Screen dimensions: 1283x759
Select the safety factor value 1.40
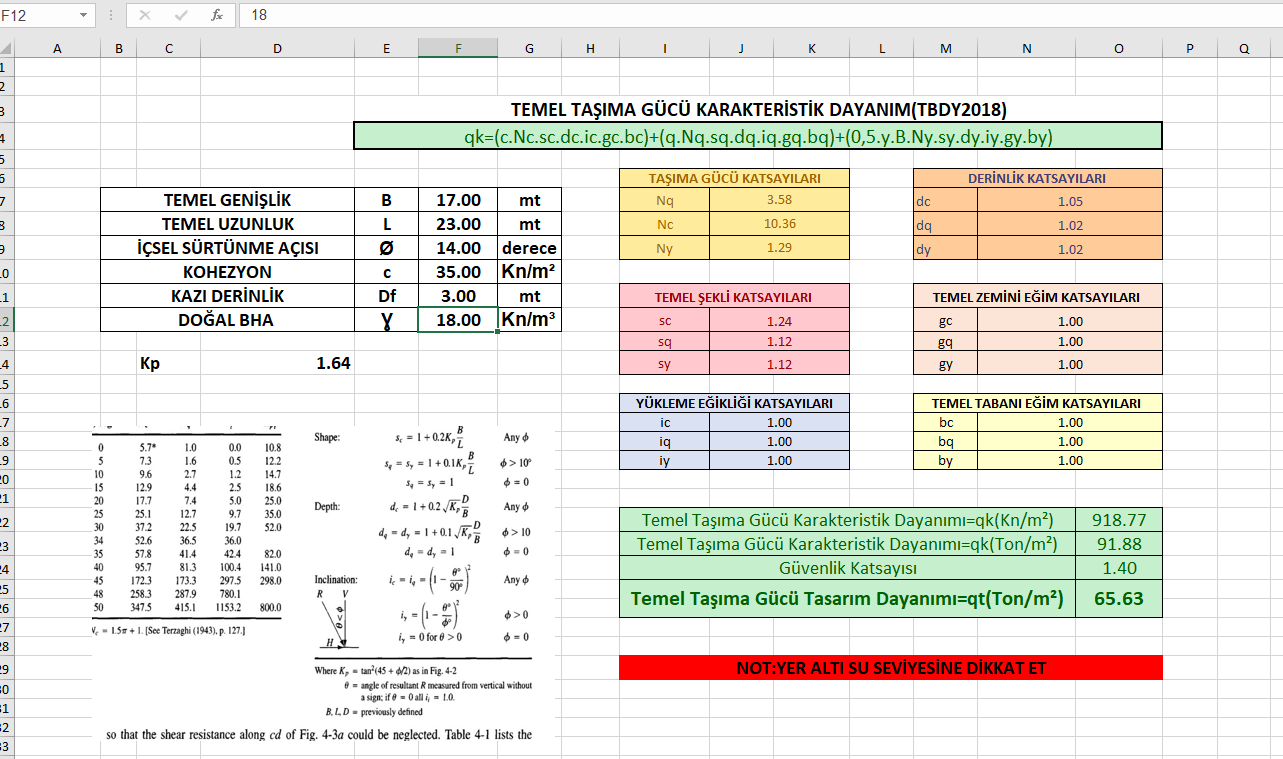1119,568
